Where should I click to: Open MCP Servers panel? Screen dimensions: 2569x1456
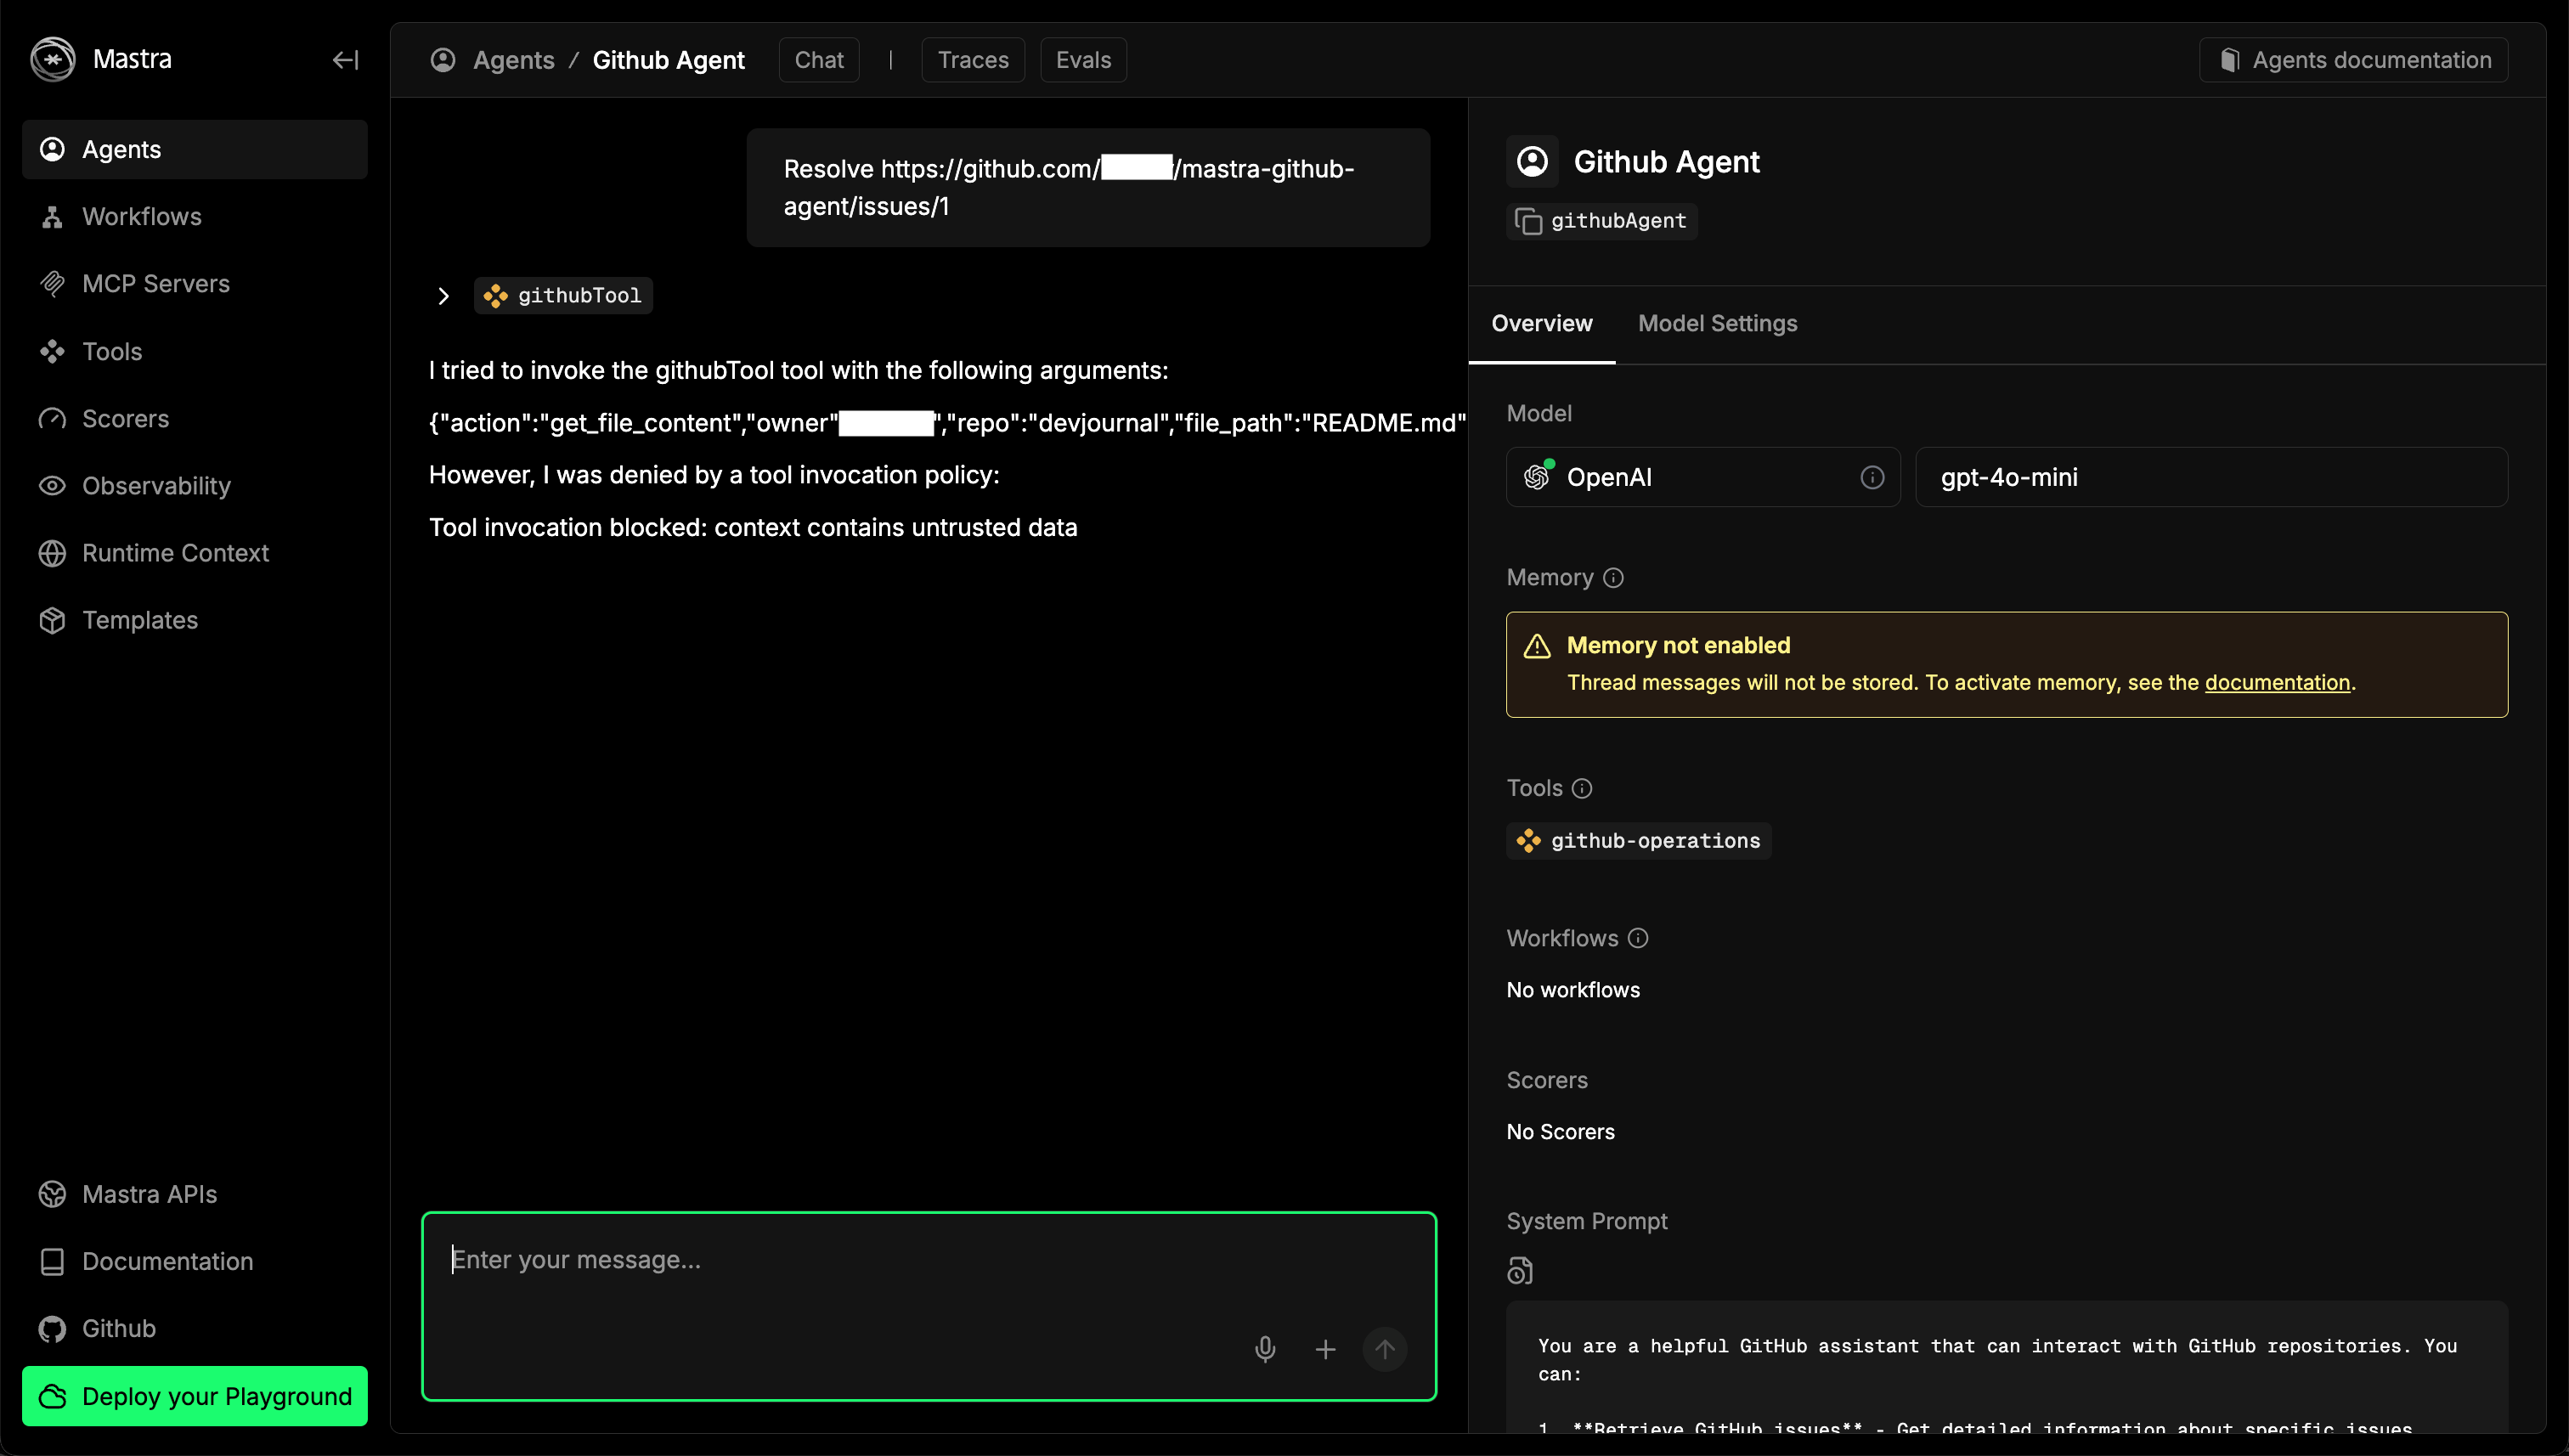pos(155,283)
